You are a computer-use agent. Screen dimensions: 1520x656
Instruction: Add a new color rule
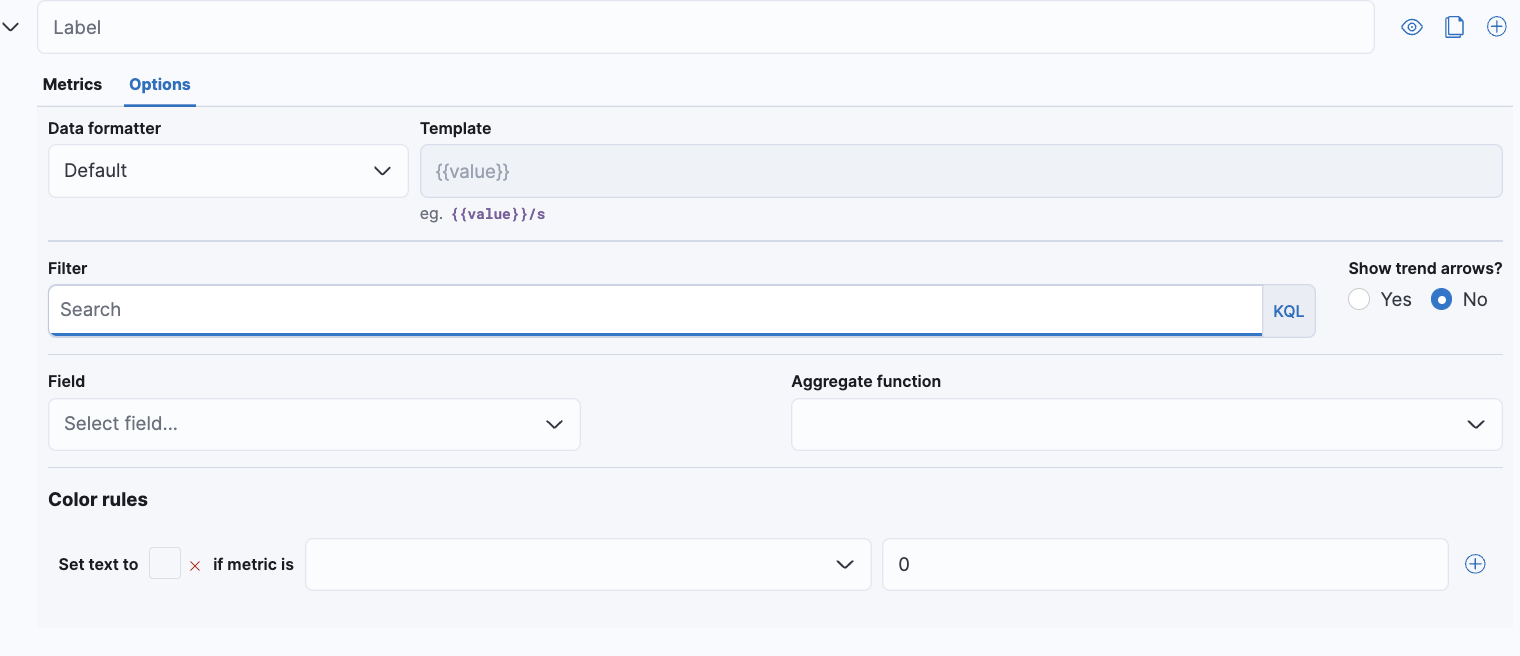coord(1474,564)
